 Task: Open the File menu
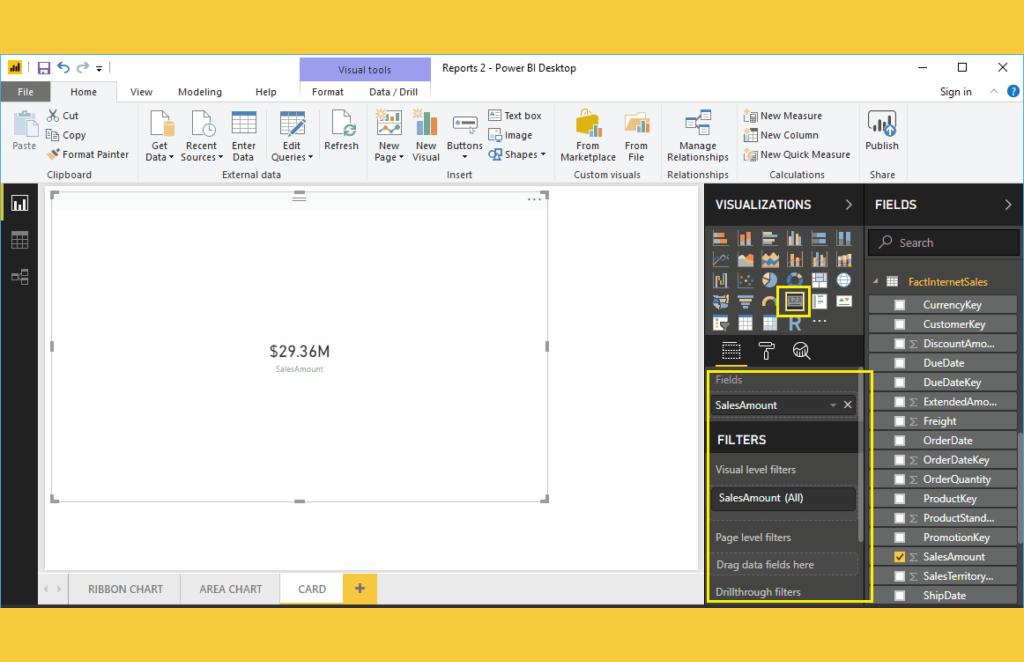tap(25, 92)
